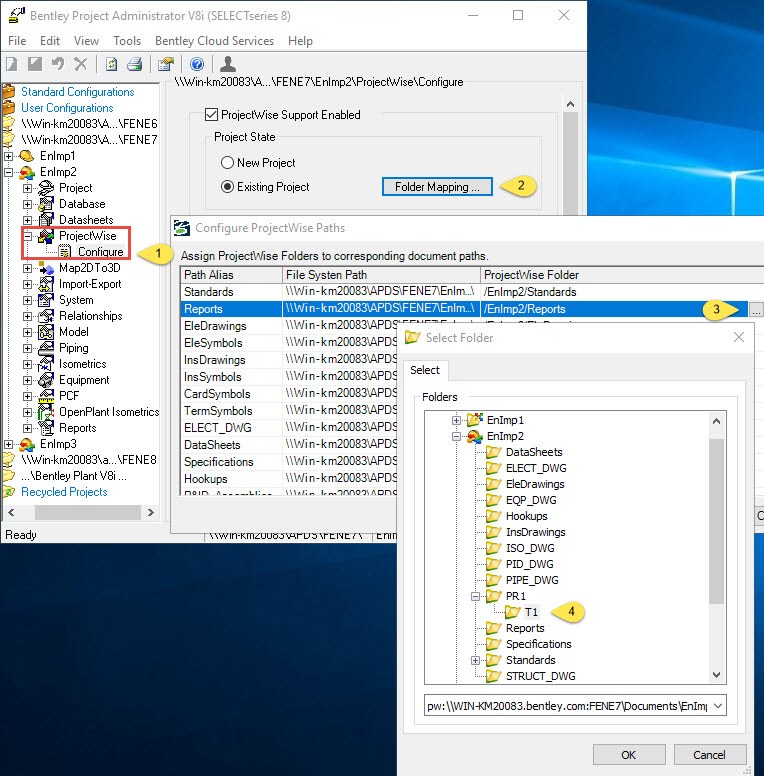Select the Standards row in path table
The height and width of the screenshot is (776, 764).
472,292
